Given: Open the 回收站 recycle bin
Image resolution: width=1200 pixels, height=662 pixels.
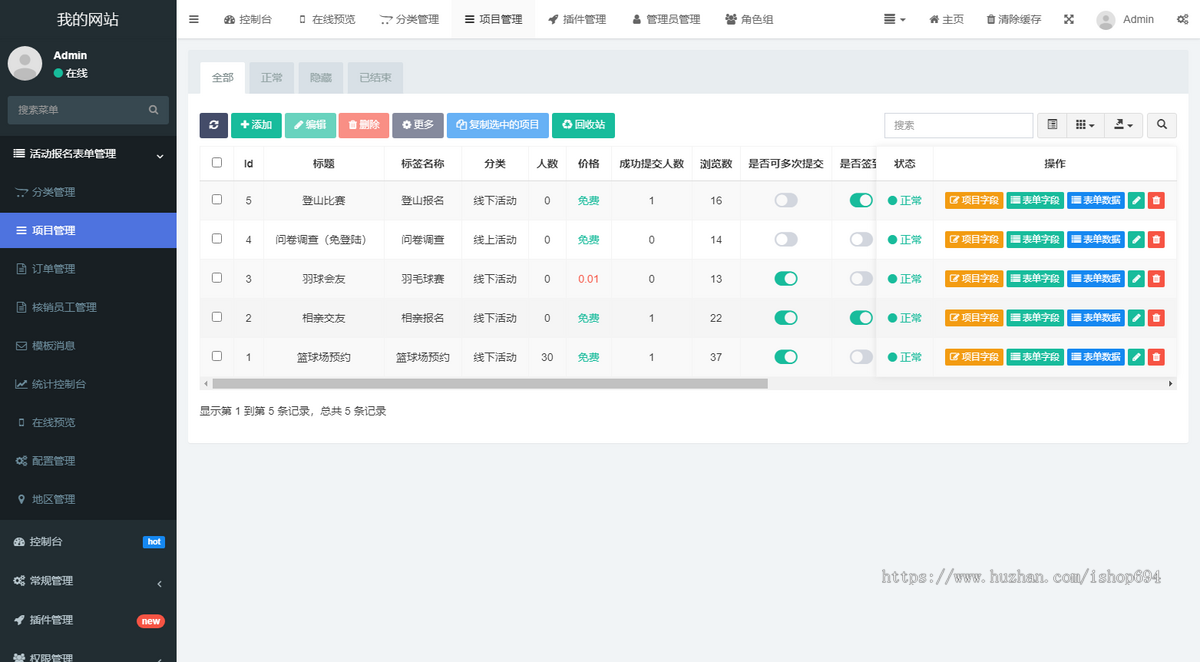Looking at the screenshot, I should [x=583, y=125].
